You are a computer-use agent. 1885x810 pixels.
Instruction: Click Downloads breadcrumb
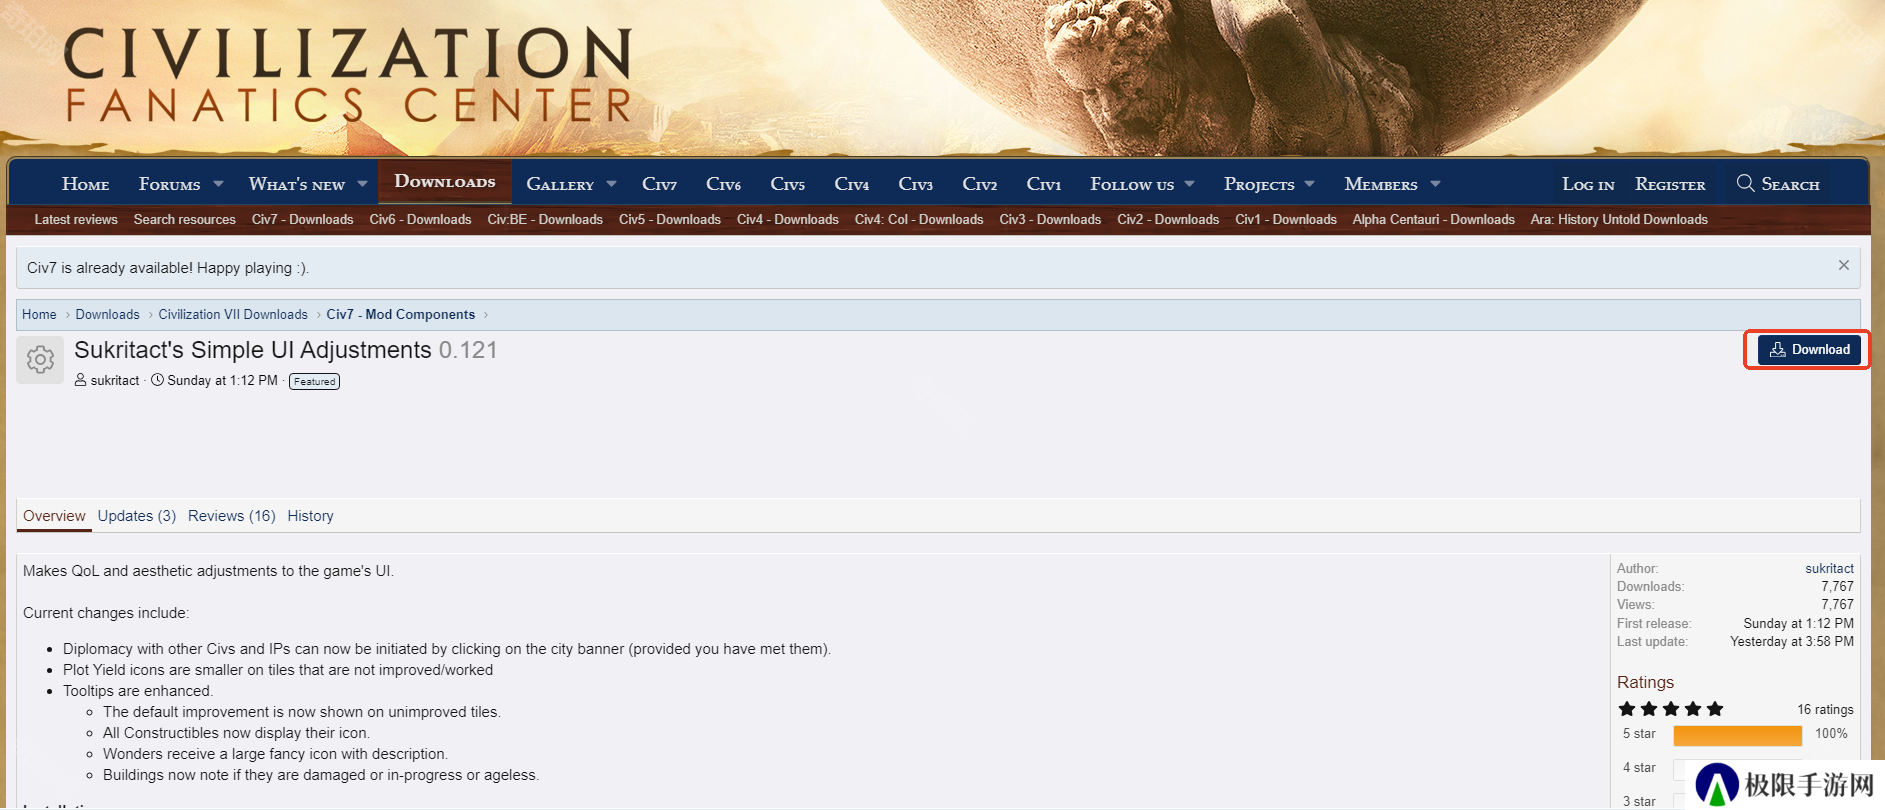click(x=107, y=314)
